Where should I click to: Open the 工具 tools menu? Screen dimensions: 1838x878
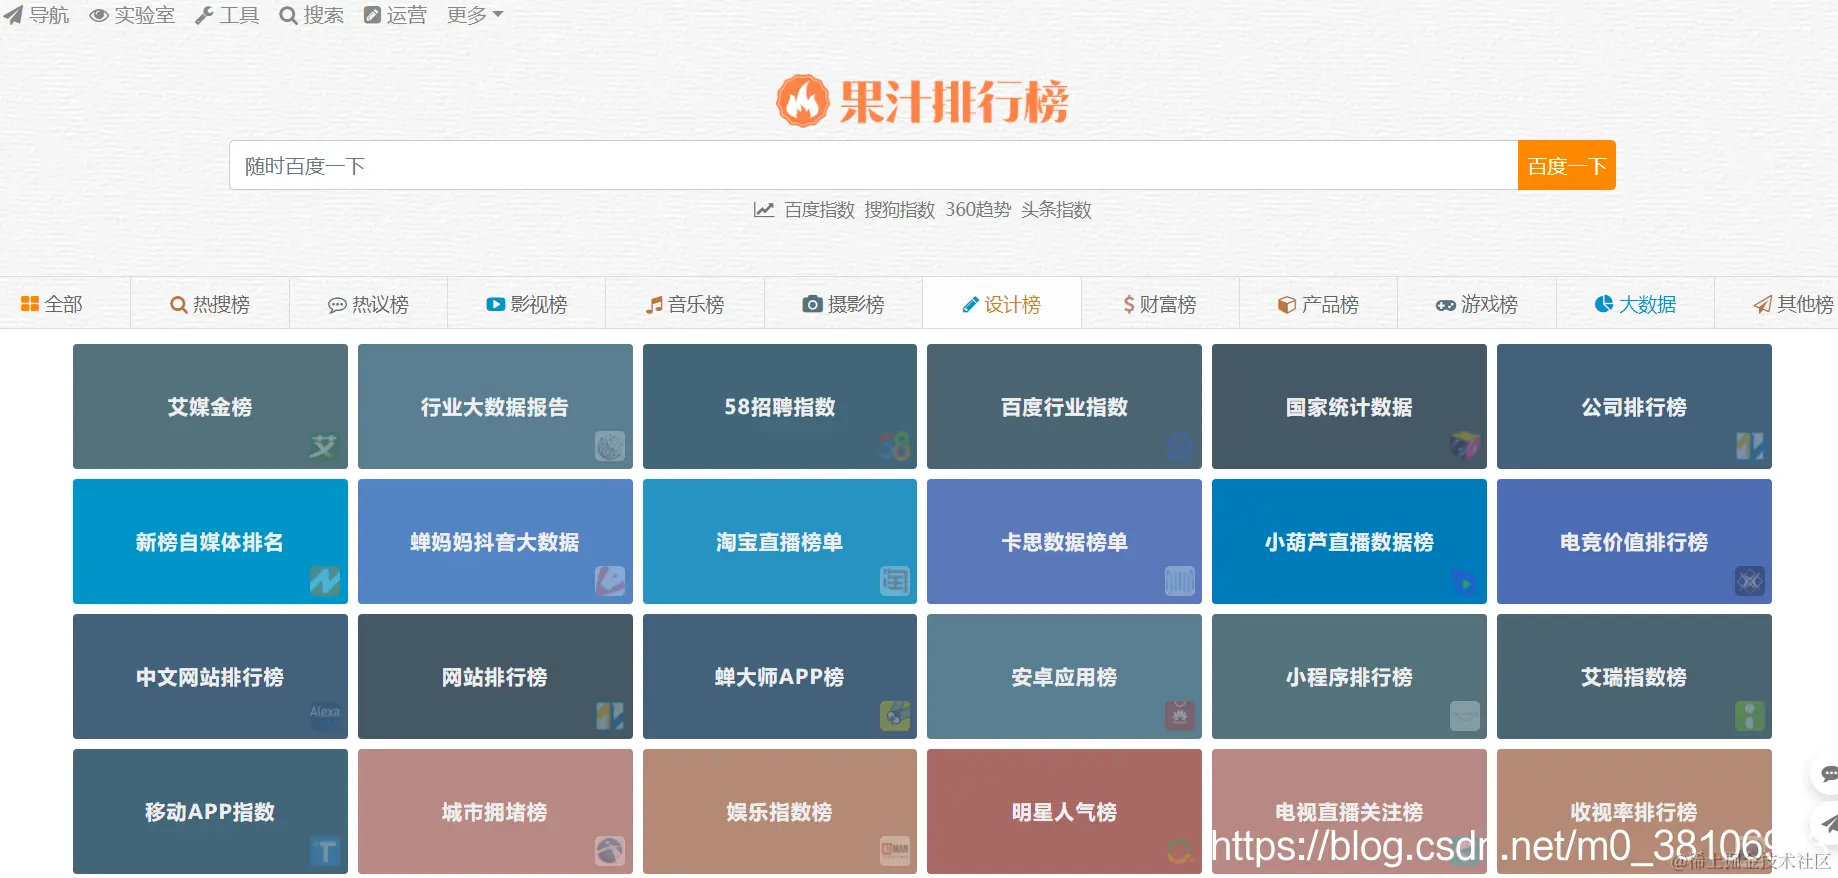pos(227,15)
